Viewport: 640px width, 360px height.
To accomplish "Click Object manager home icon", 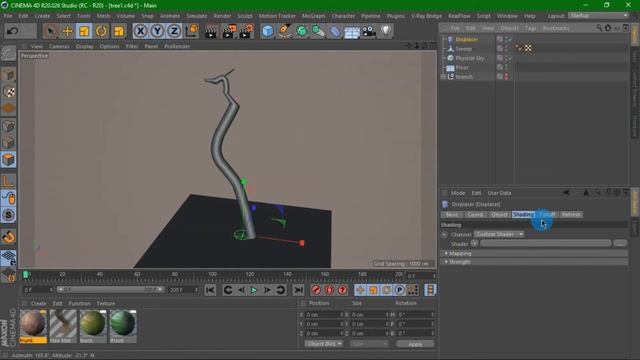I will click(608, 28).
